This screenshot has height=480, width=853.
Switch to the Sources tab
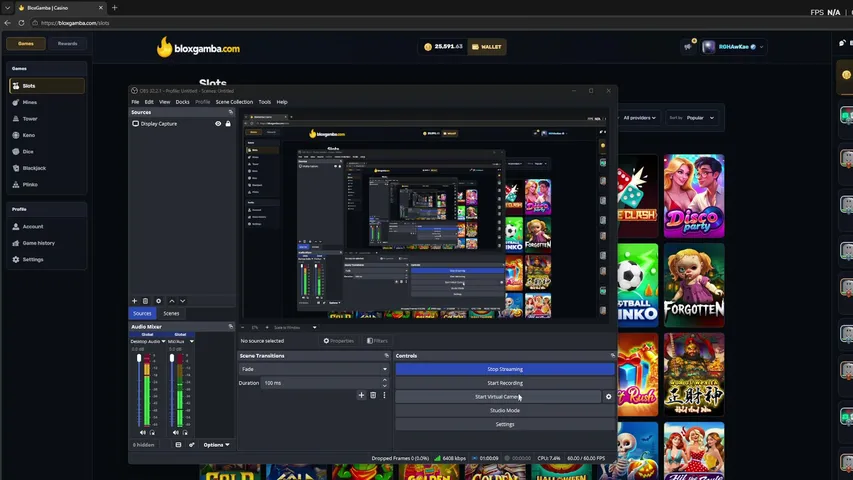click(x=143, y=313)
